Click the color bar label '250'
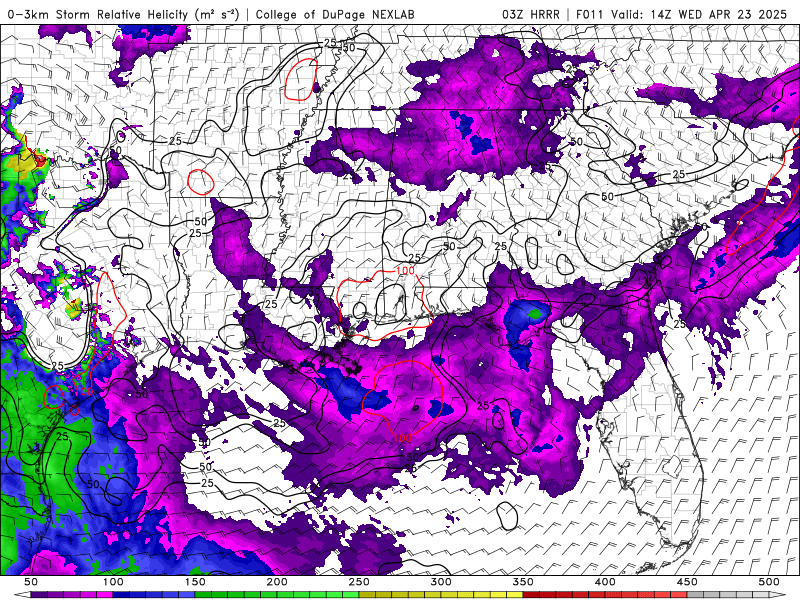The height and width of the screenshot is (600, 800). [359, 582]
